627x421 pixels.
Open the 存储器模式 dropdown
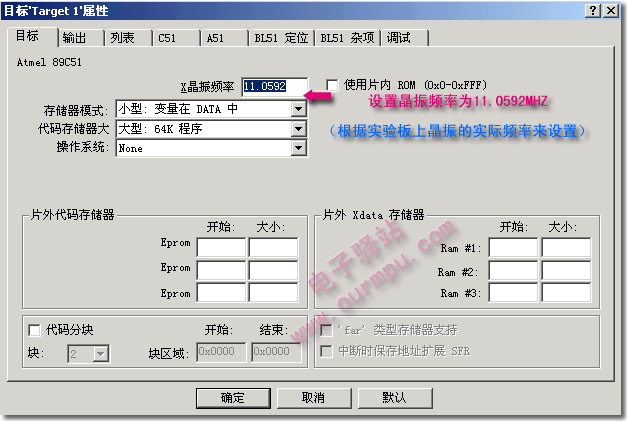[x=298, y=108]
